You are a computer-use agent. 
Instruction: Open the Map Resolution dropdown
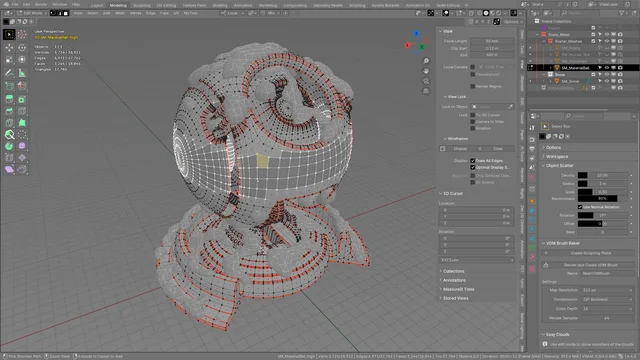607,290
